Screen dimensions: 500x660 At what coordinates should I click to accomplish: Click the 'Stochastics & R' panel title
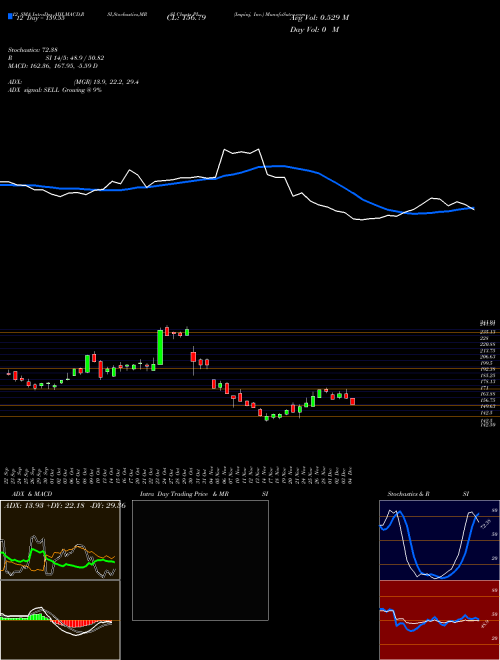point(408,494)
